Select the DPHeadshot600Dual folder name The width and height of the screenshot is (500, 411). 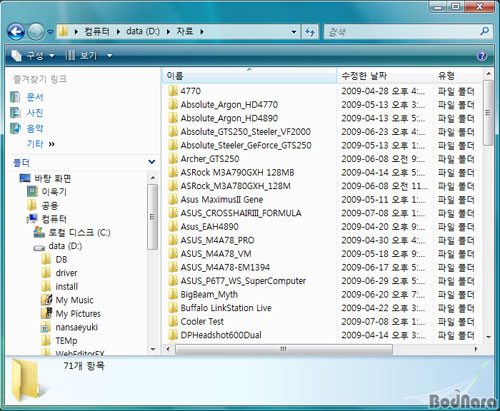click(x=221, y=335)
